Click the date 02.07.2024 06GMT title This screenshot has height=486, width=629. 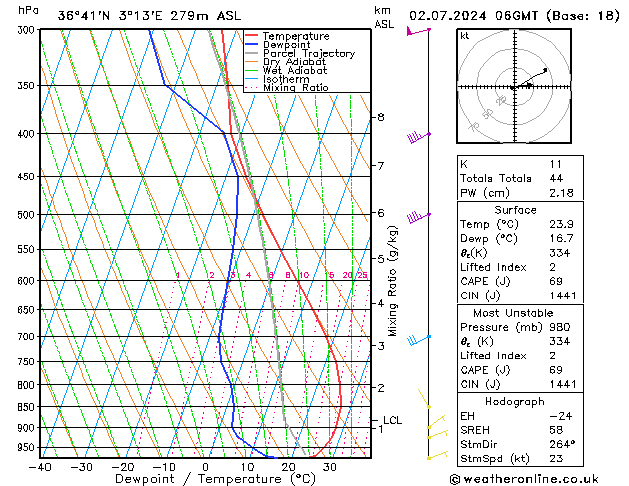coord(511,15)
